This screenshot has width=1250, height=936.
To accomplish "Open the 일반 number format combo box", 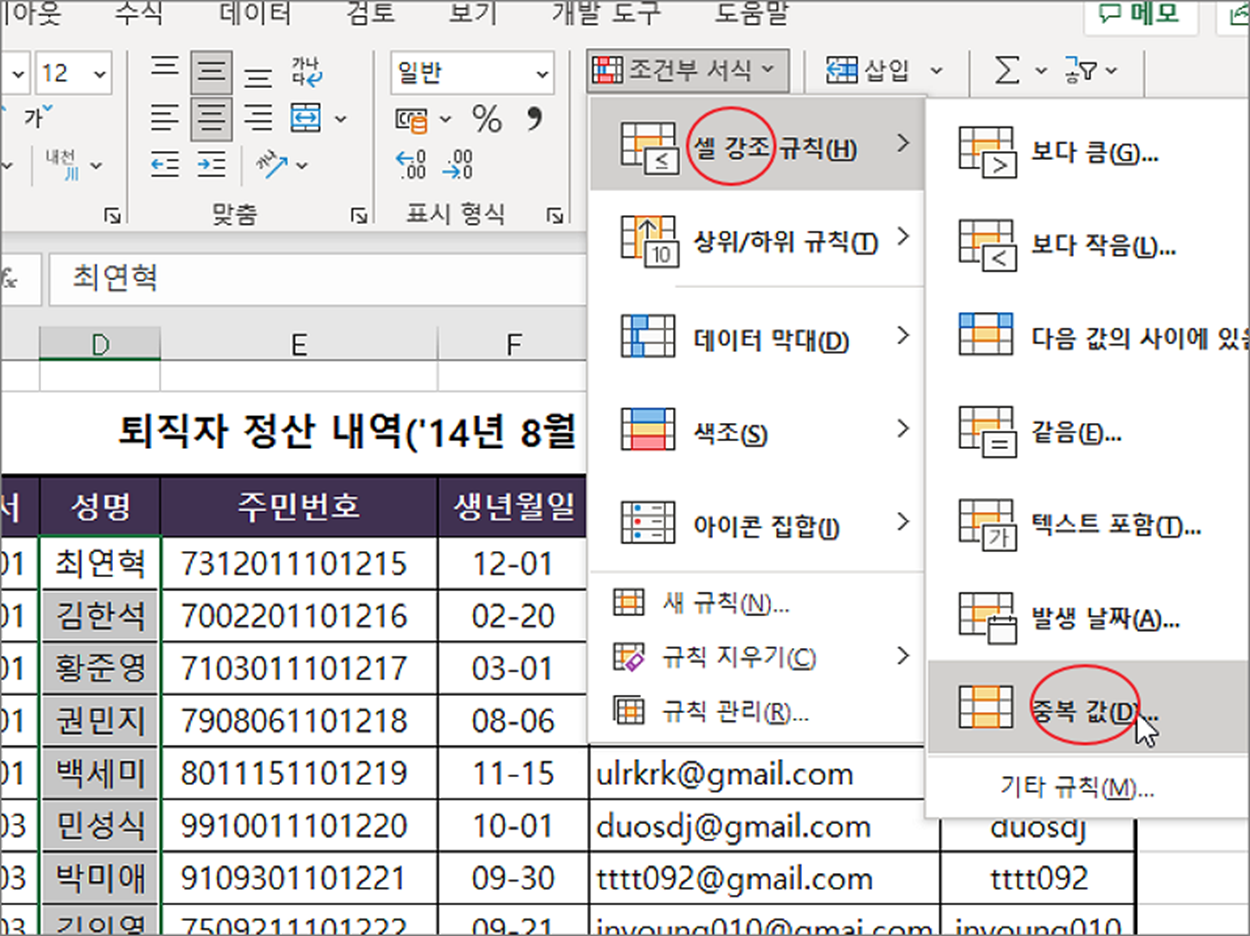I will (472, 74).
